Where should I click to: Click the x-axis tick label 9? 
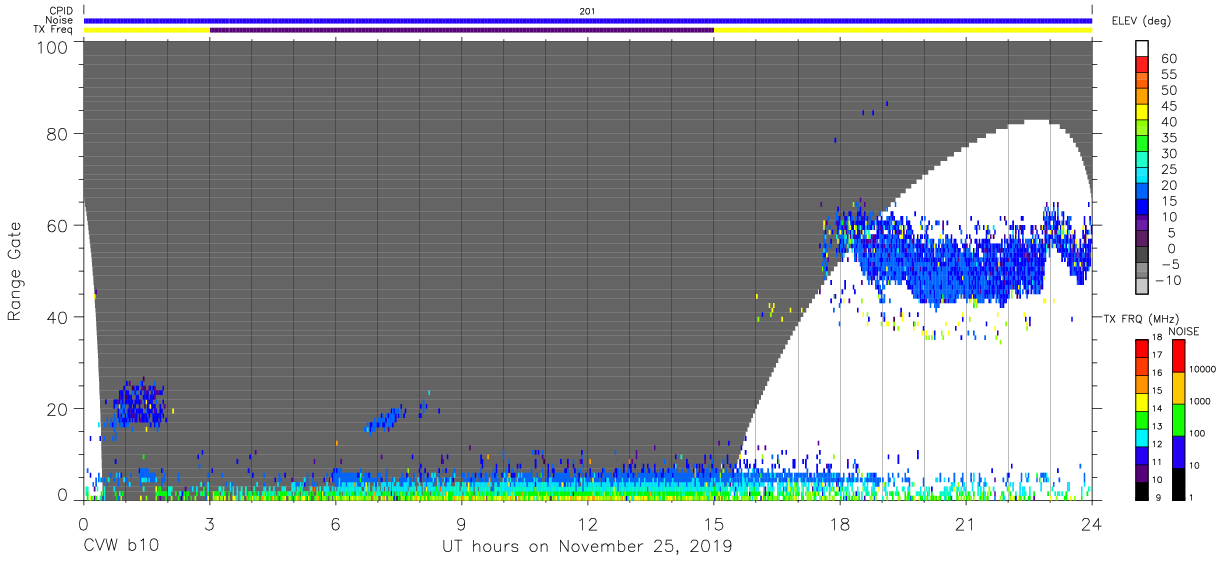(461, 524)
